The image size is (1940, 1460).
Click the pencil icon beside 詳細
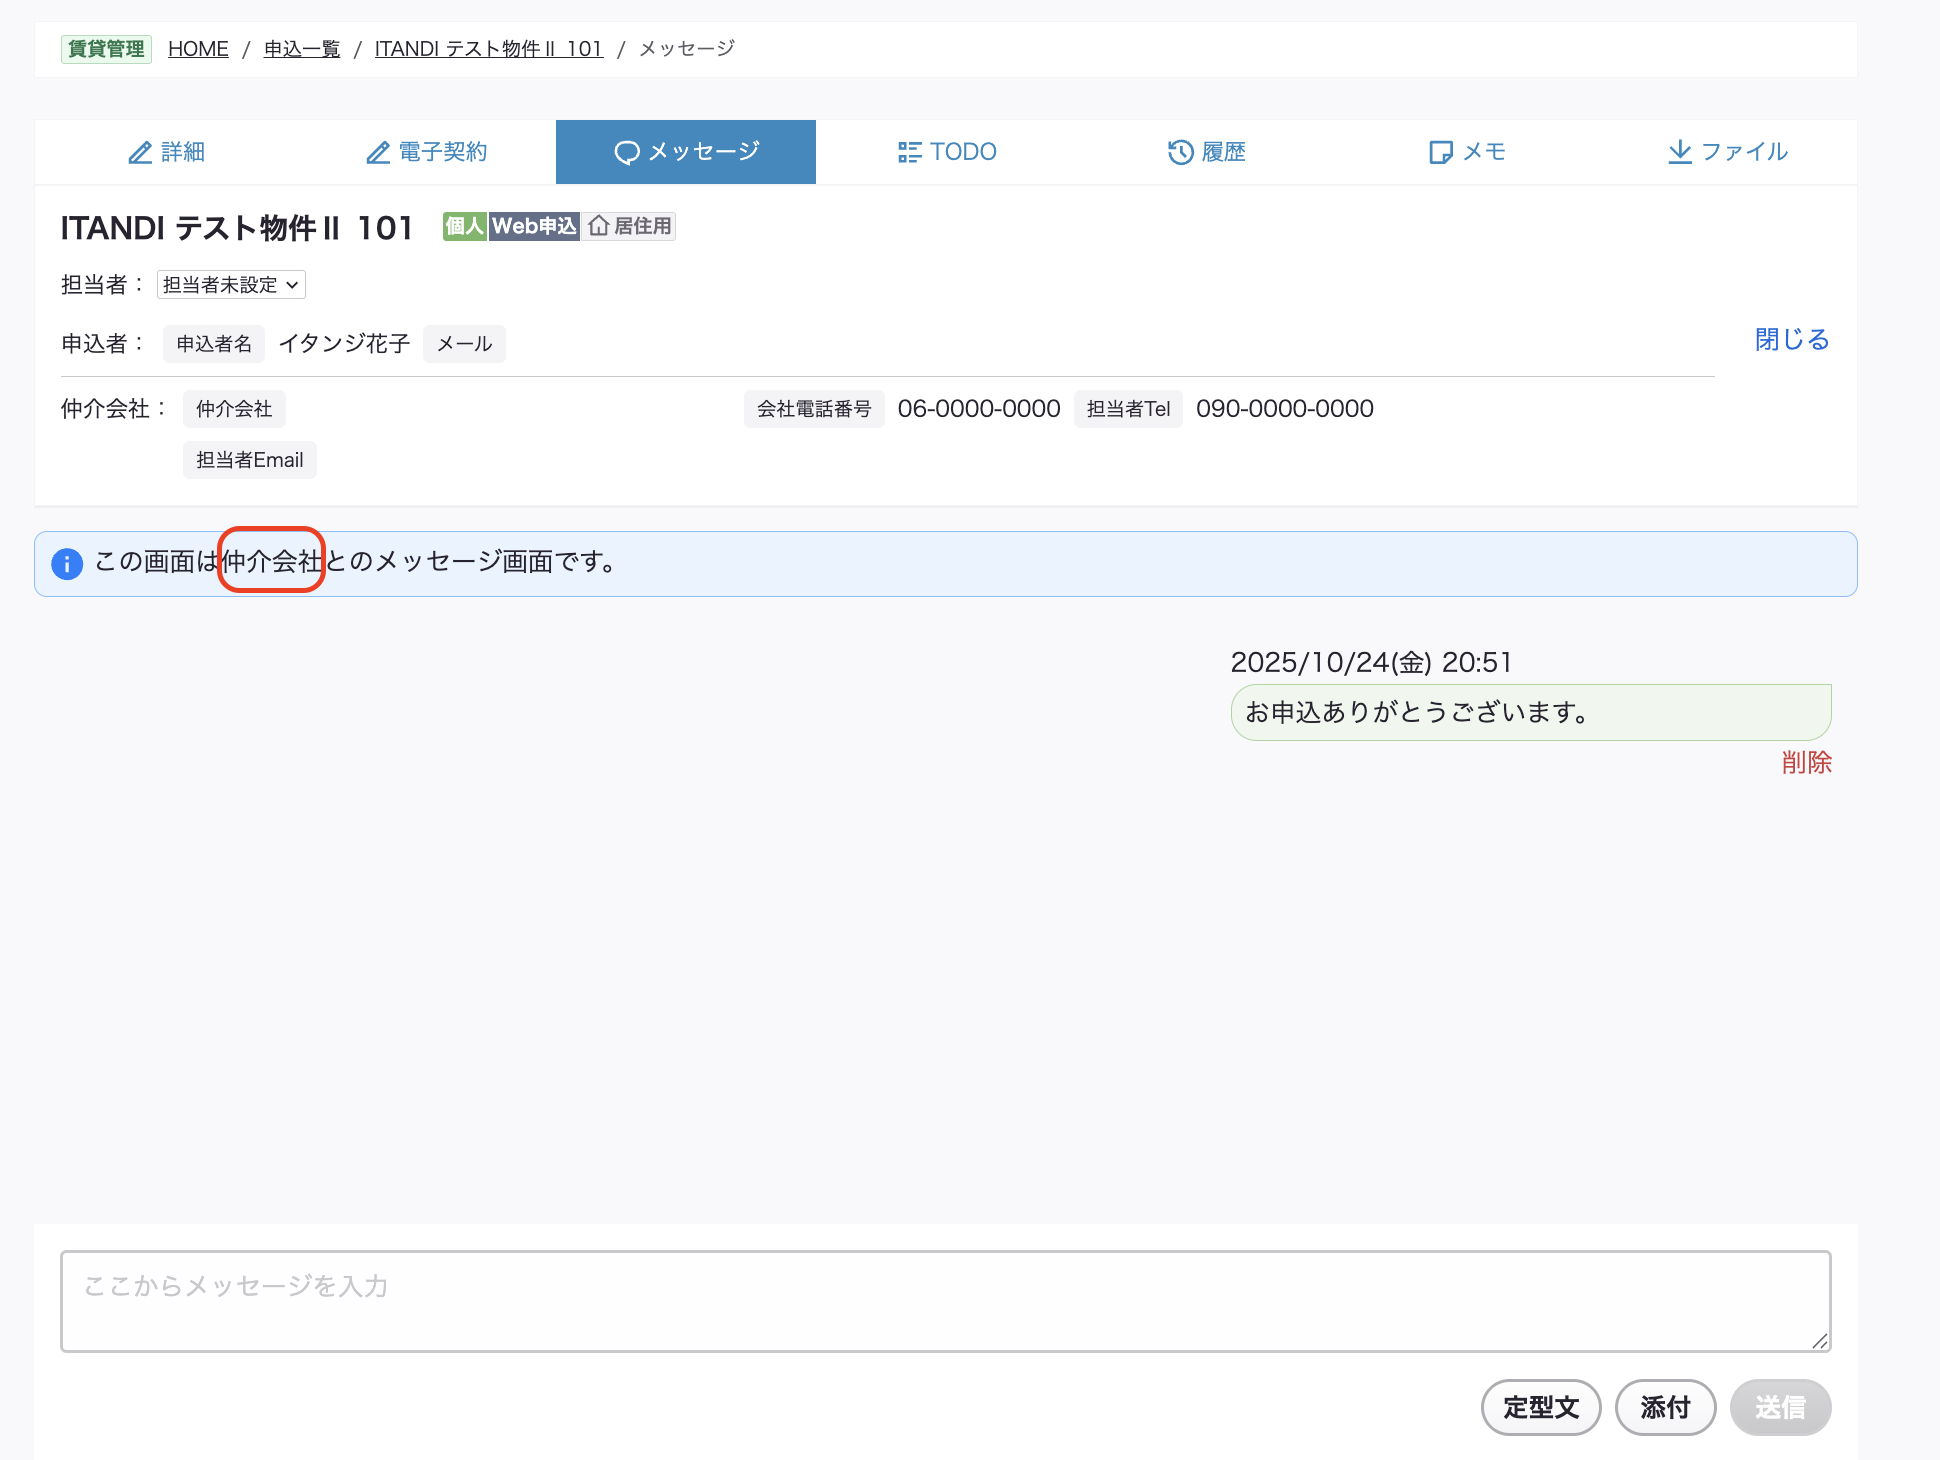pos(140,152)
